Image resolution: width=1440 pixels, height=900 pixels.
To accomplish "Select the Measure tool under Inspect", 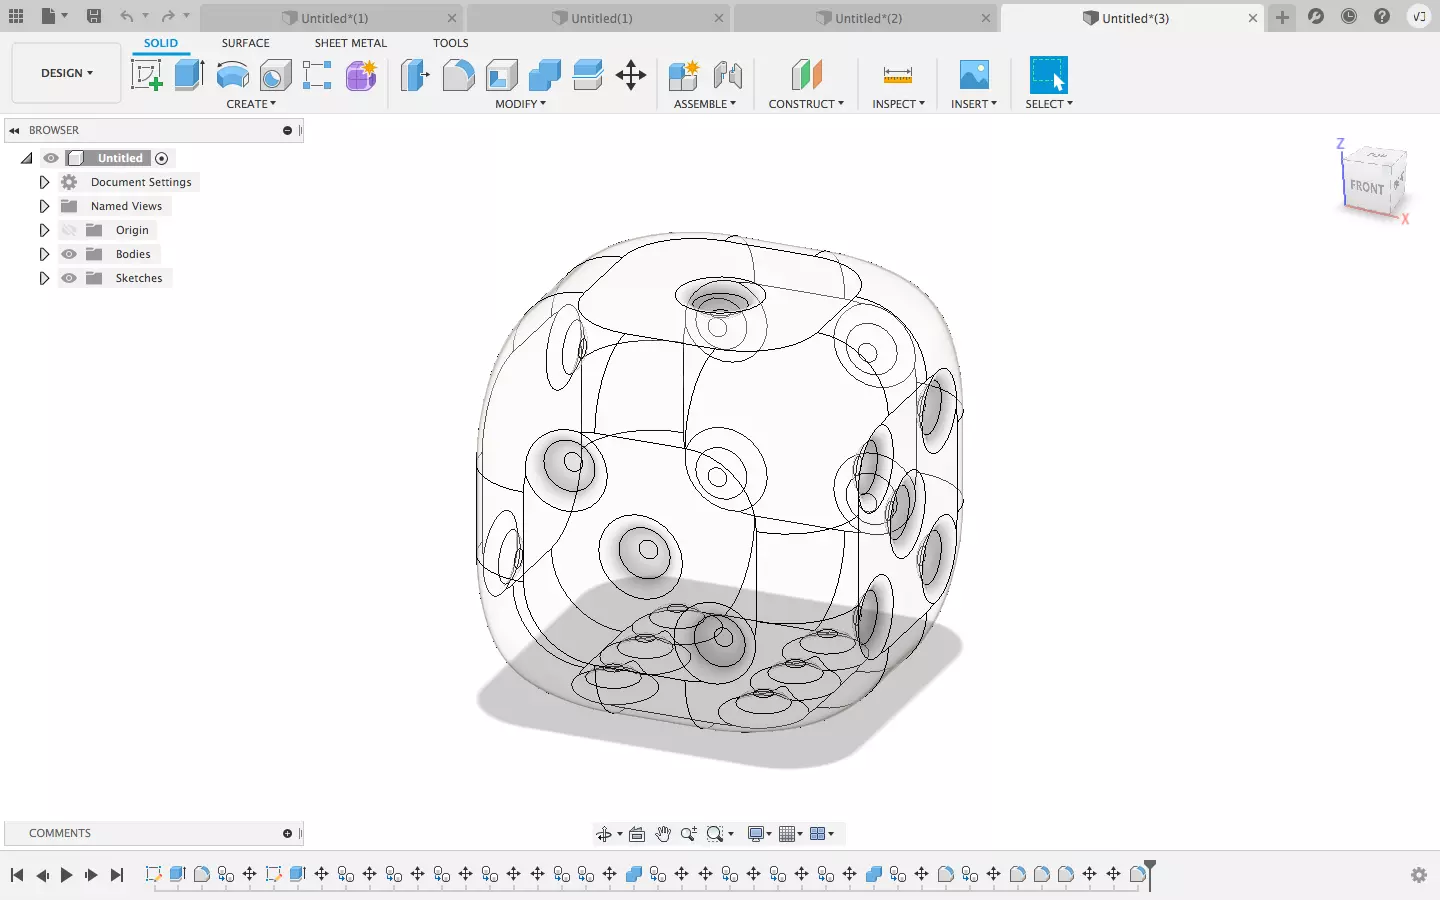I will [898, 75].
